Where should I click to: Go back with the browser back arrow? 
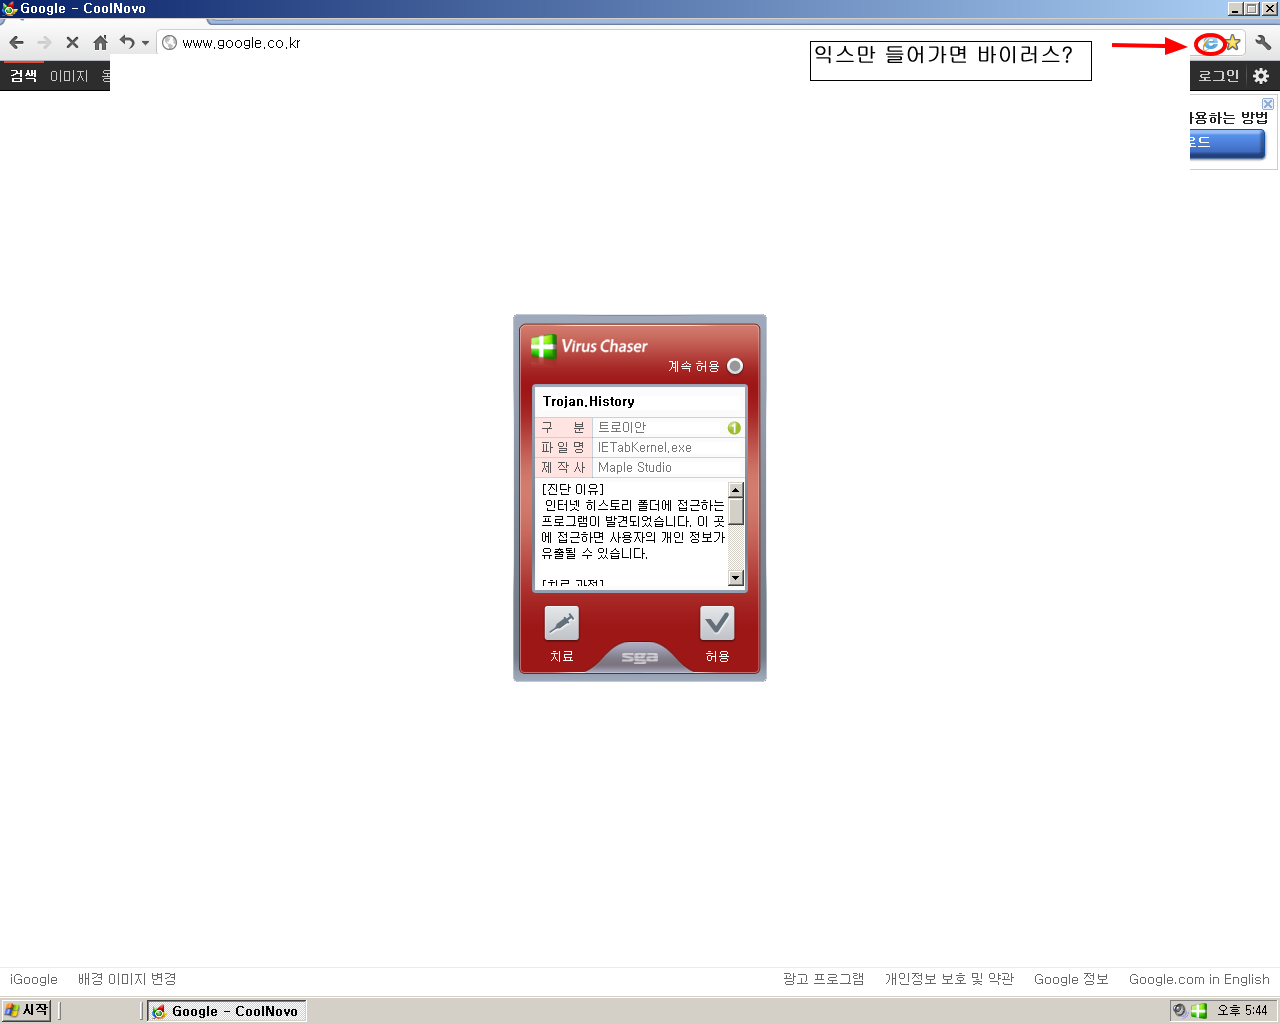point(16,43)
